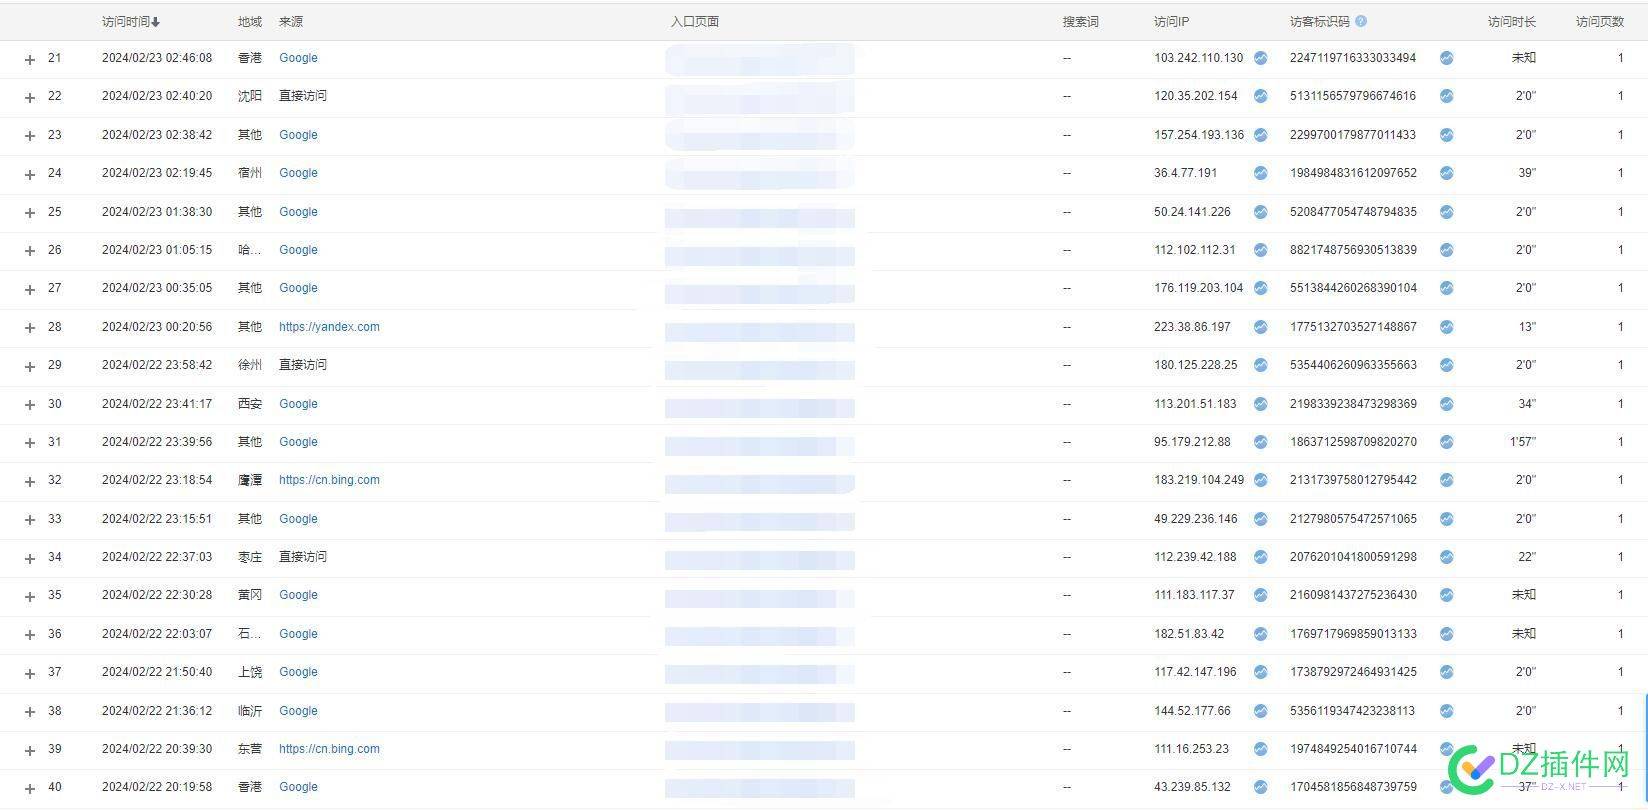Sort by 访问时间 column header
1648x810 pixels.
click(131, 21)
